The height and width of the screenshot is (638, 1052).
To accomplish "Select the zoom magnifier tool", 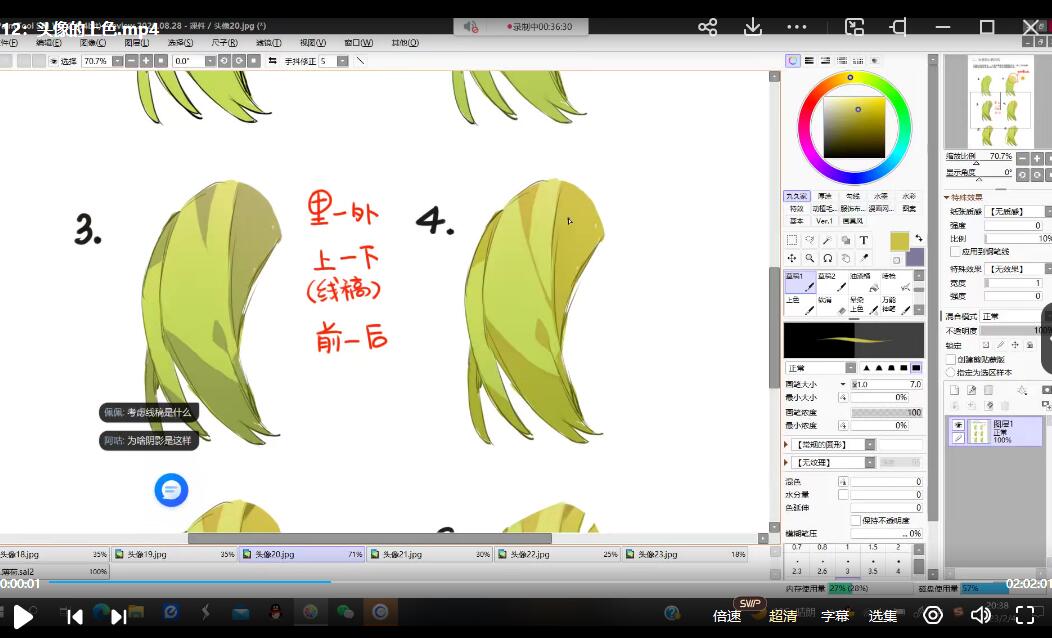I will (x=810, y=258).
